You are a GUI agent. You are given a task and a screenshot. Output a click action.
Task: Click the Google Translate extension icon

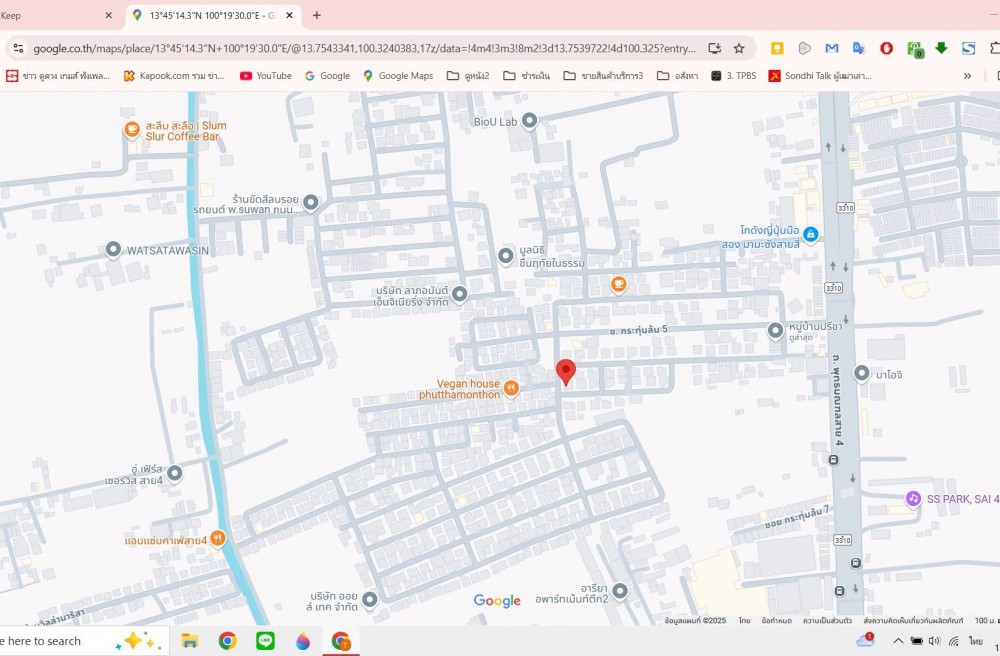click(x=859, y=48)
